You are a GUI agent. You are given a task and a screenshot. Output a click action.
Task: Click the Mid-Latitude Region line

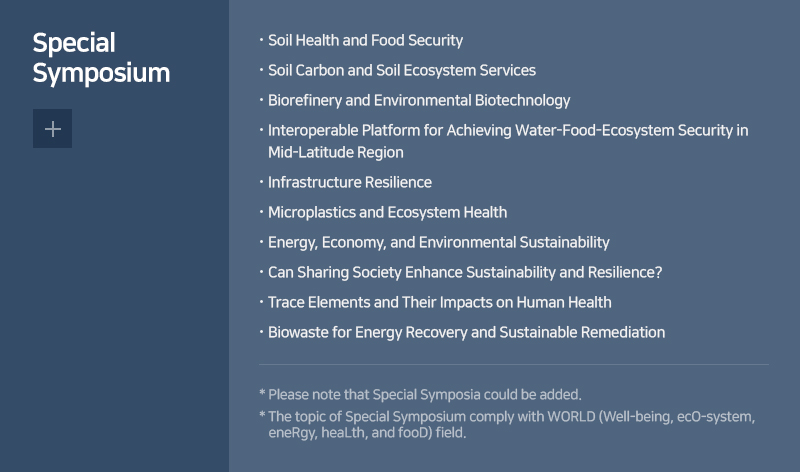pyautogui.click(x=336, y=153)
